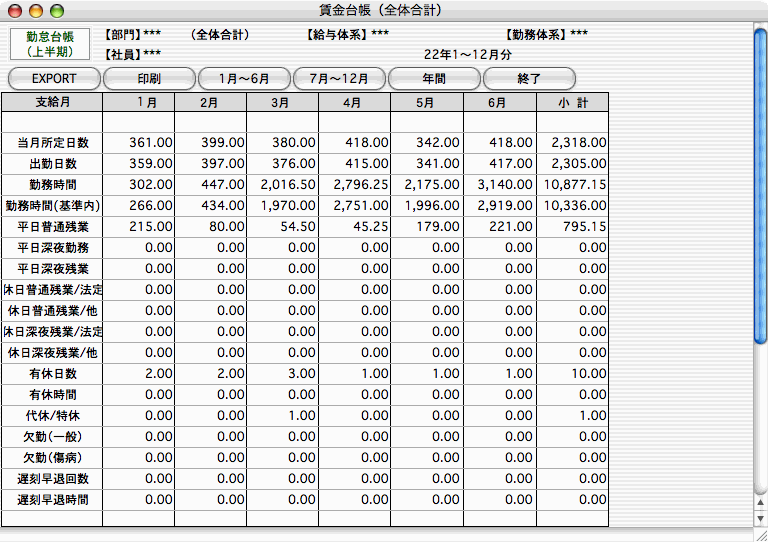Screen dimensions: 768x542
Task: Click the yellow minimize window button
Action: click(34, 10)
